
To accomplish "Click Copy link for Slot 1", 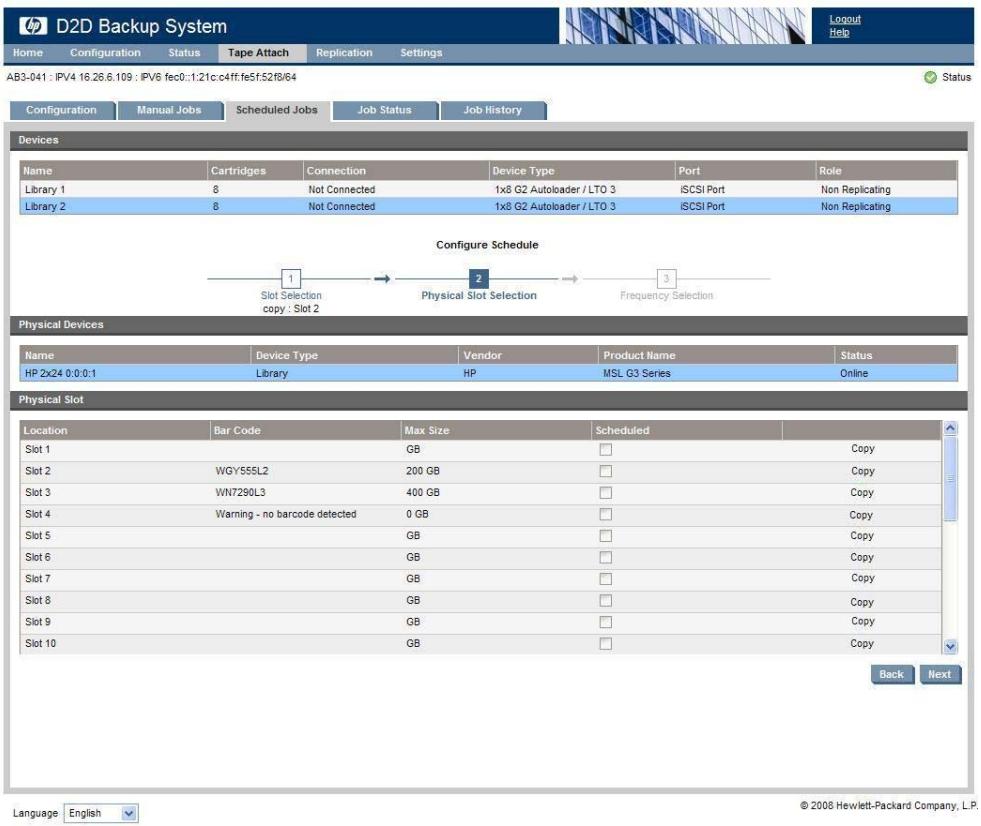I will [863, 449].
